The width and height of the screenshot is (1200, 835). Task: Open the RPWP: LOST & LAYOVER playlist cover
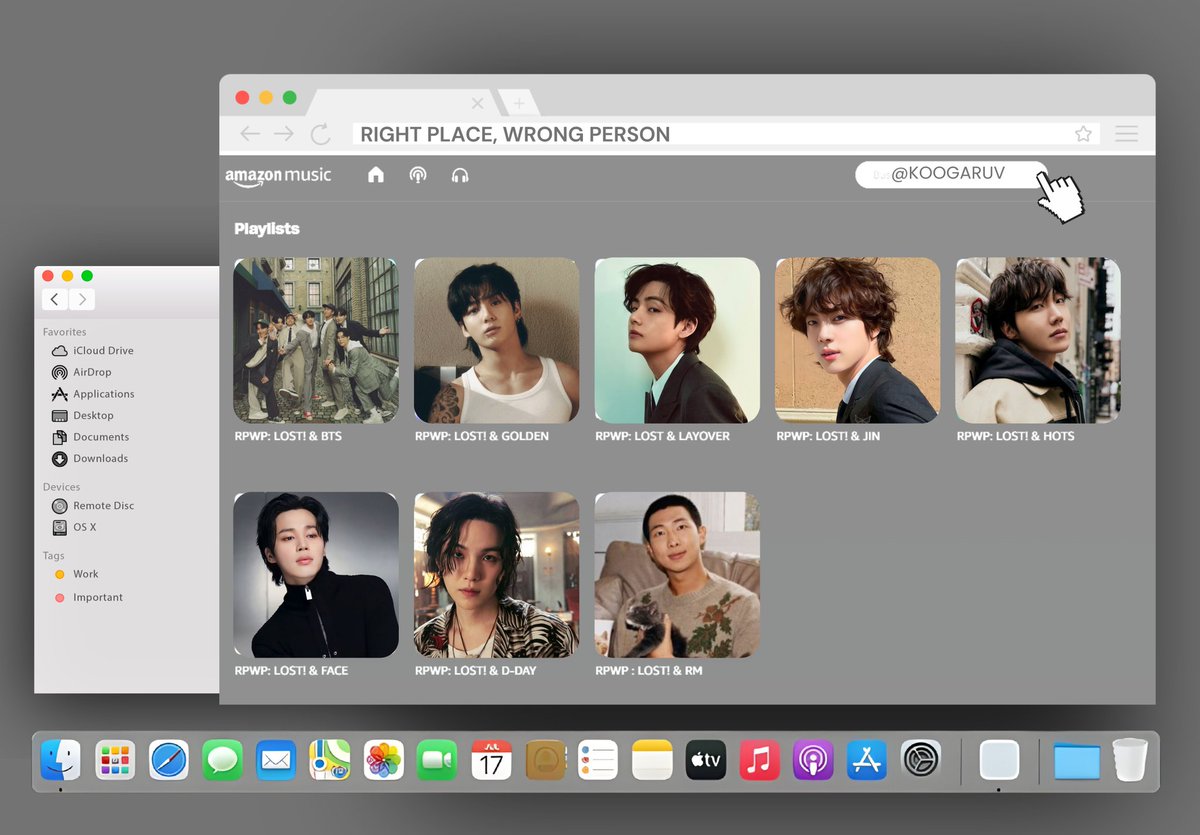[x=677, y=340]
